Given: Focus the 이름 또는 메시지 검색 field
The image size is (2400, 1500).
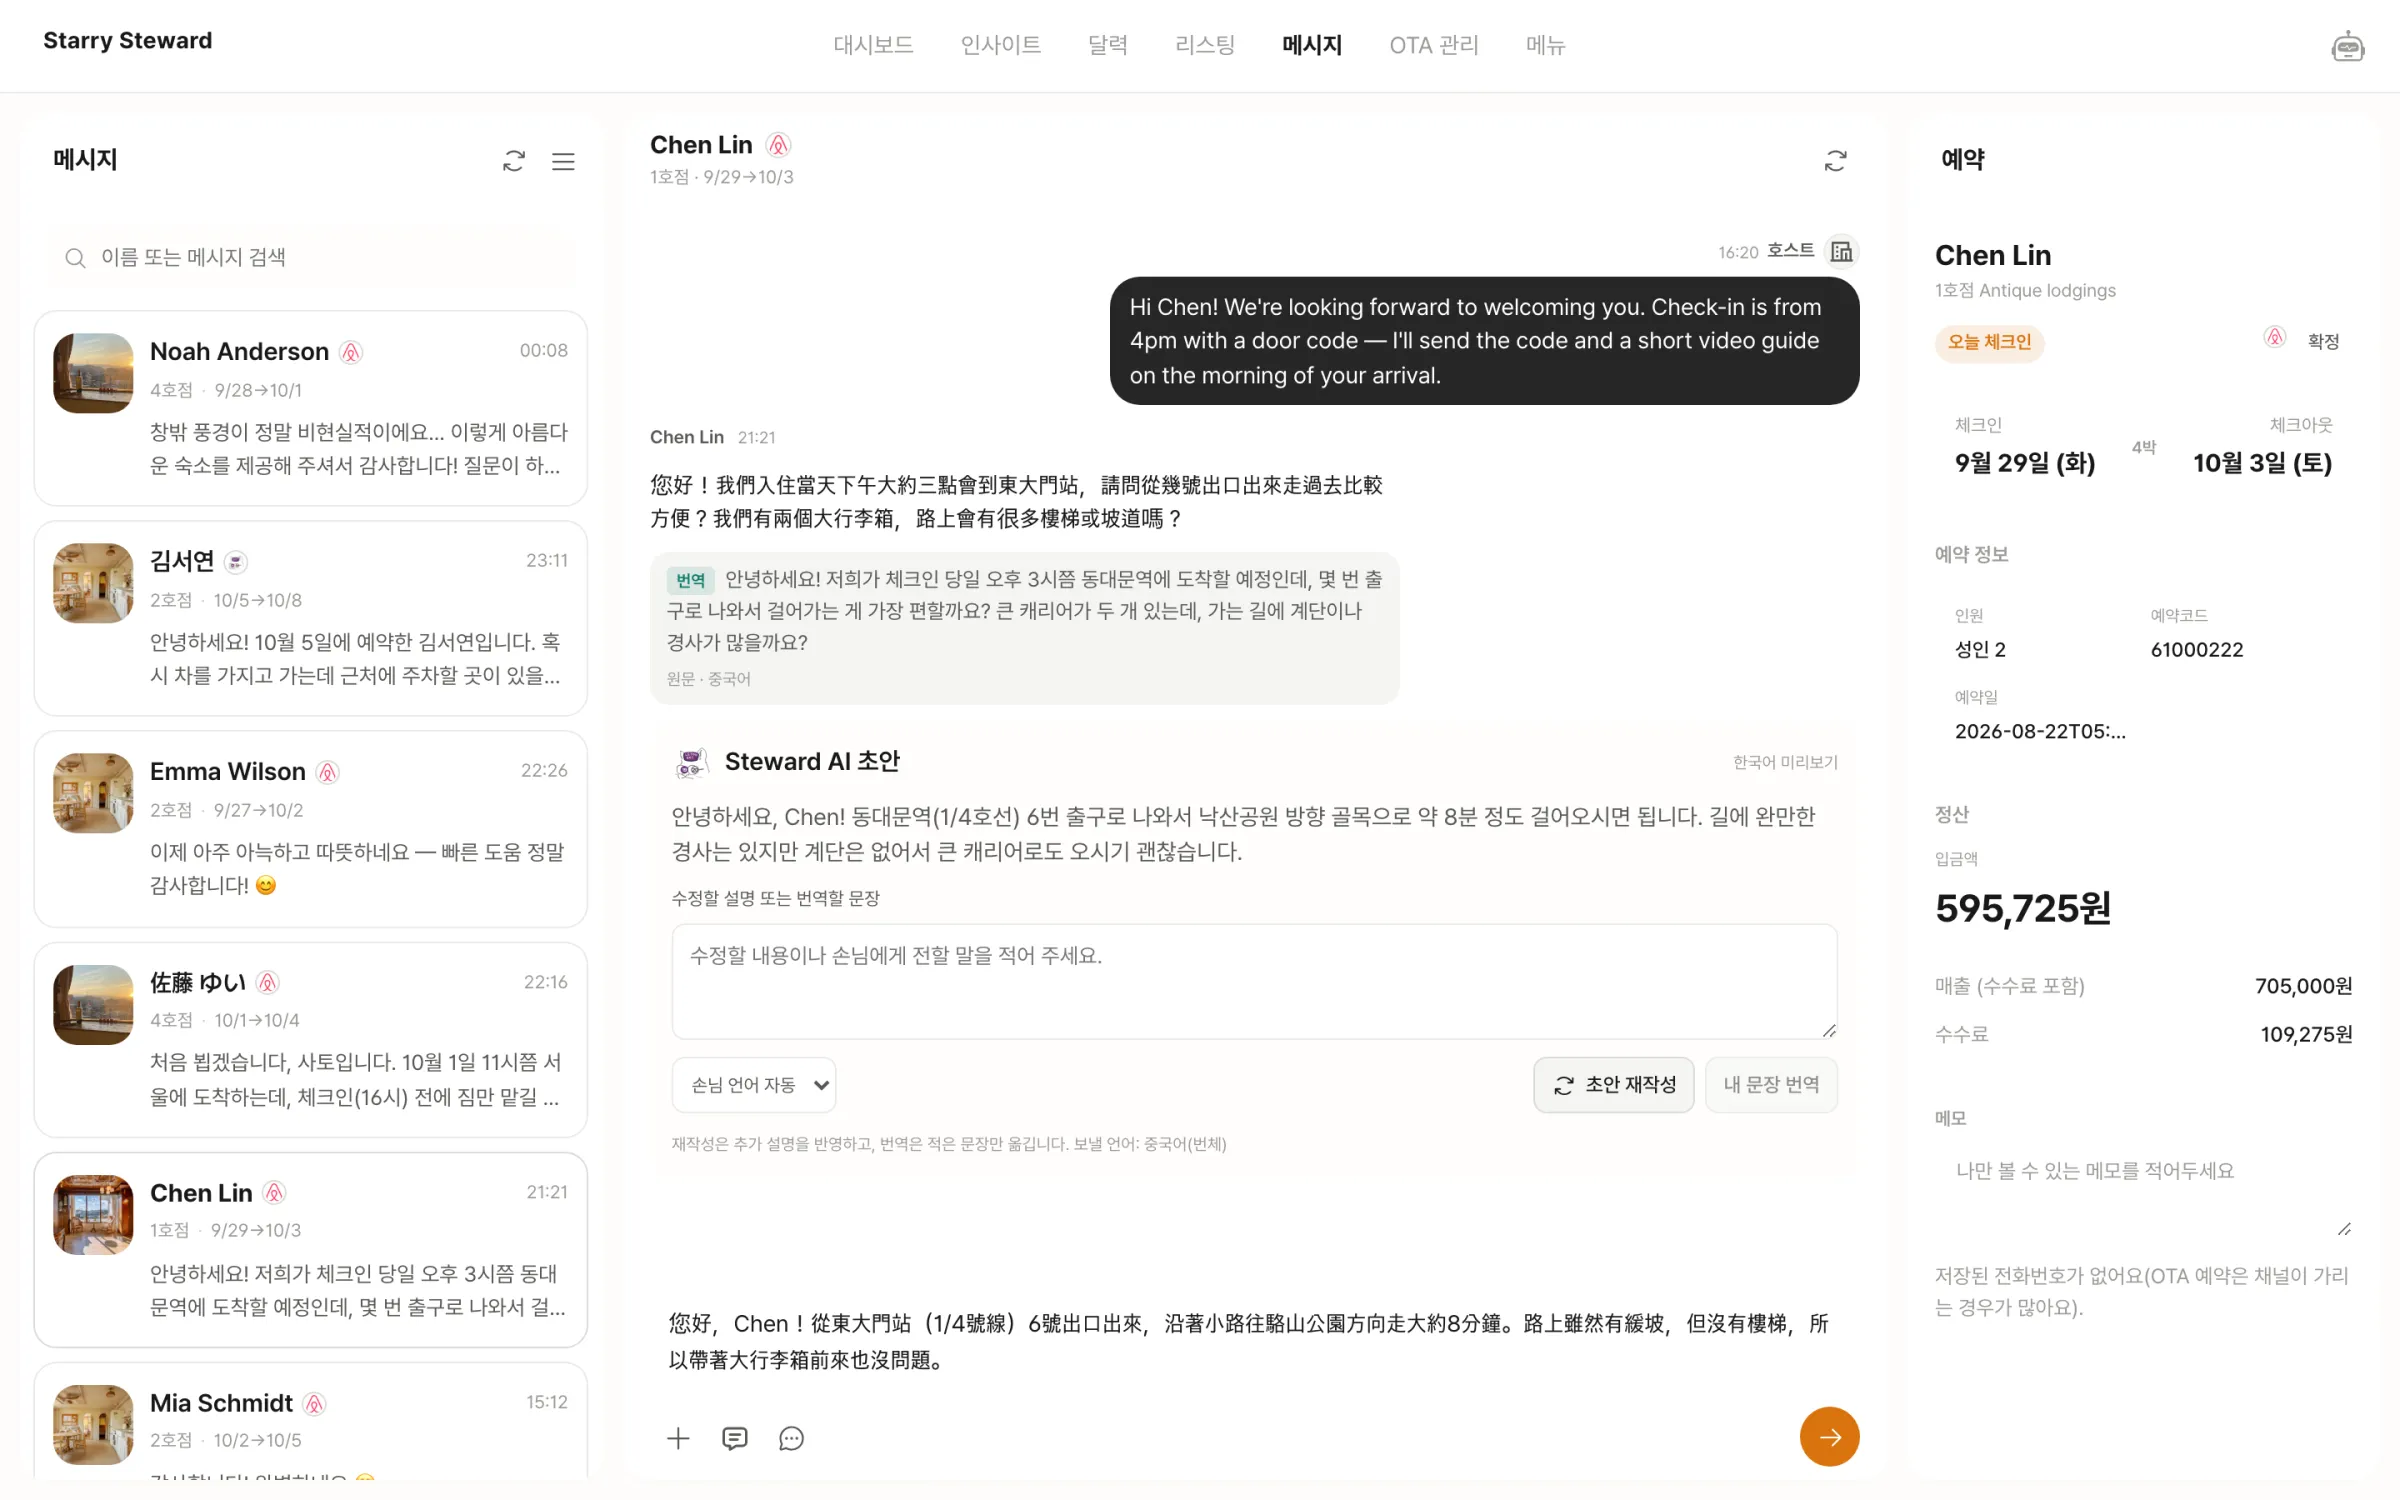Looking at the screenshot, I should [x=313, y=258].
